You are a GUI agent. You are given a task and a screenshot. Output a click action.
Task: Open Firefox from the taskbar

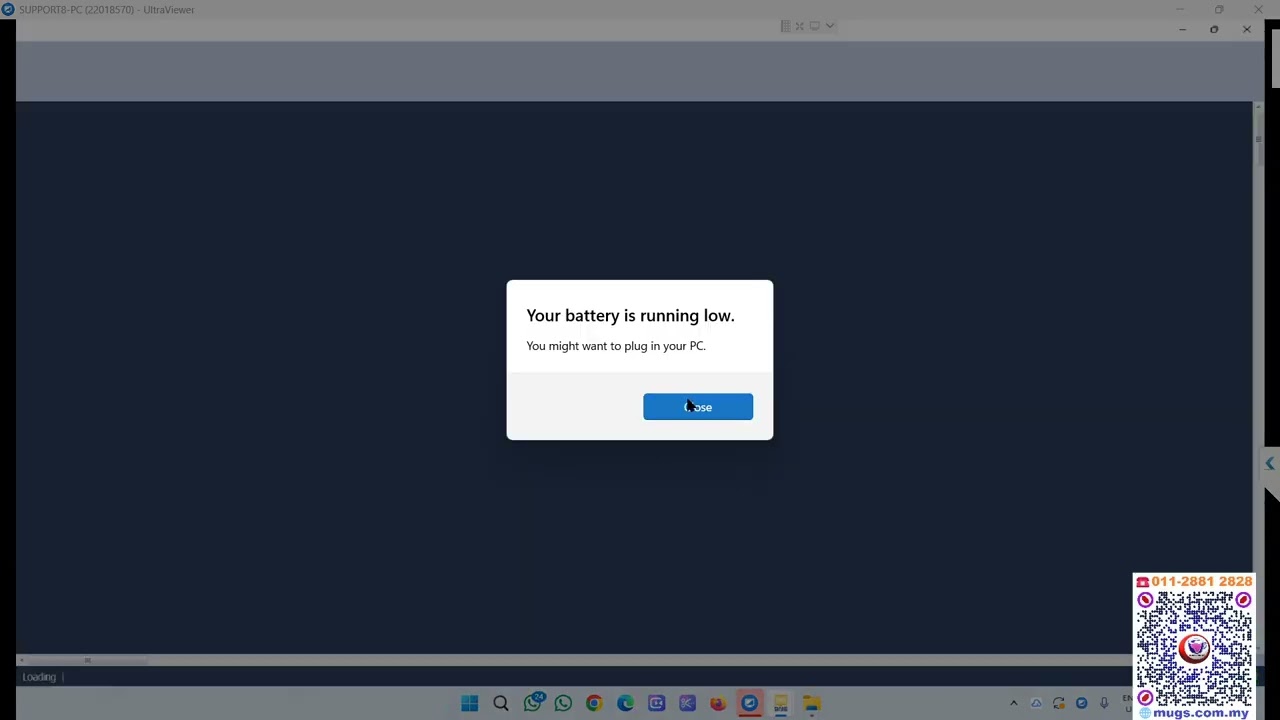(718, 703)
